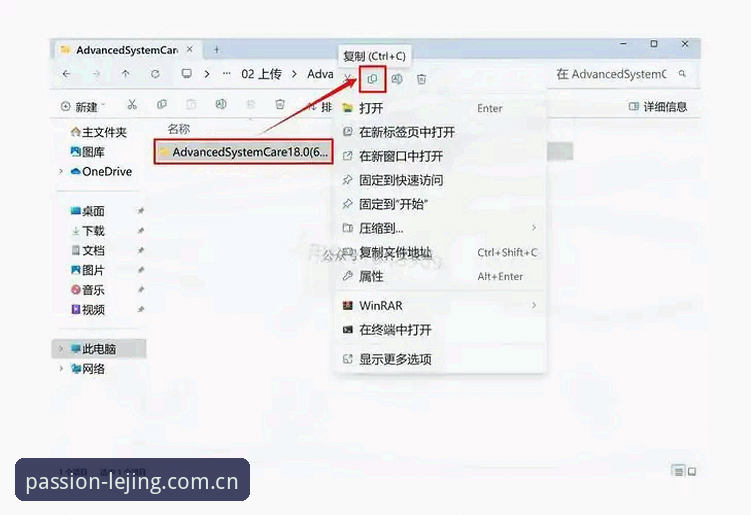Choose 在新窗口中打开
Image resolution: width=751 pixels, height=515 pixels.
coord(441,156)
